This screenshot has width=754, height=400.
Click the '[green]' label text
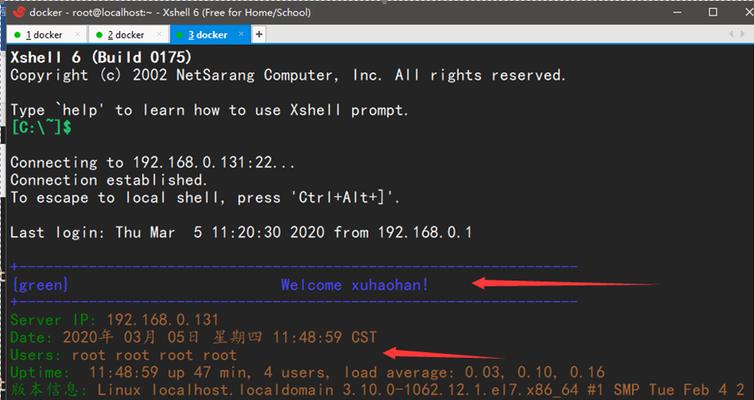coord(40,285)
